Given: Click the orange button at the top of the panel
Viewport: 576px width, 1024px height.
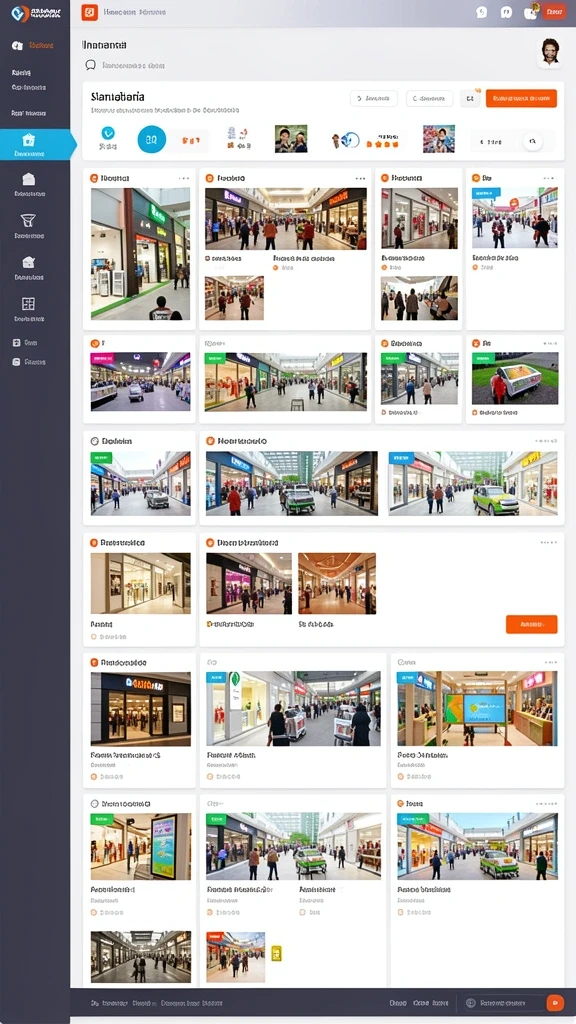Looking at the screenshot, I should coord(521,98).
